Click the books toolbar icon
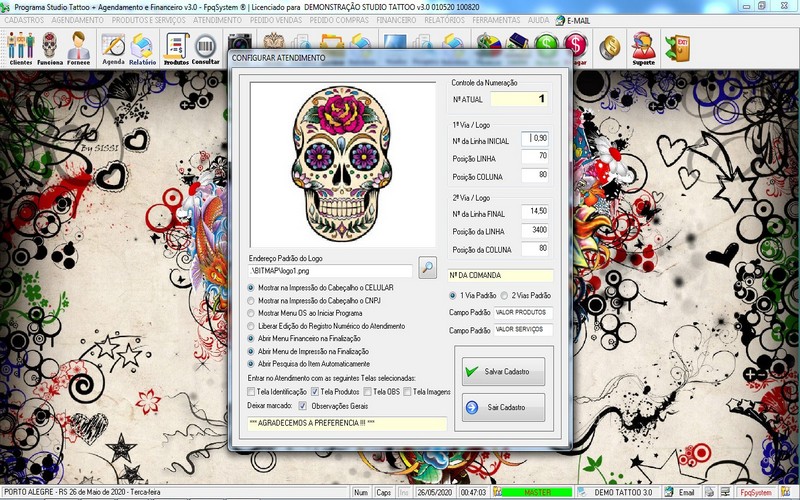Viewport: 800px width, 500px height. [517, 42]
